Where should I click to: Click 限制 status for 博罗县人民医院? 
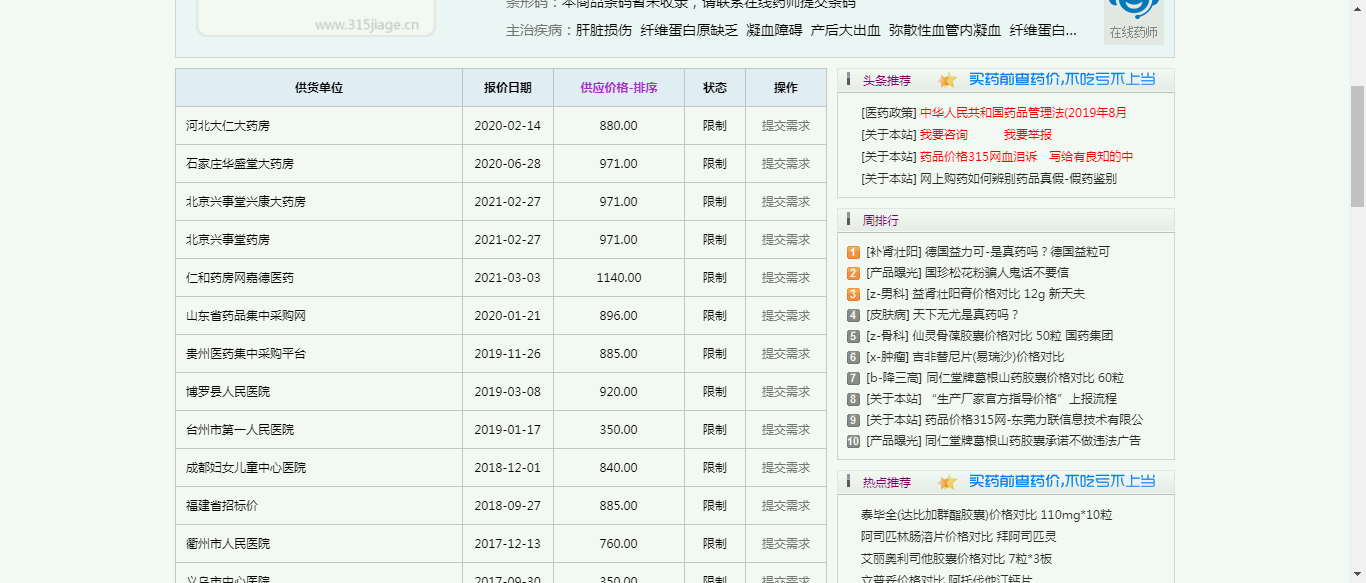tap(715, 392)
